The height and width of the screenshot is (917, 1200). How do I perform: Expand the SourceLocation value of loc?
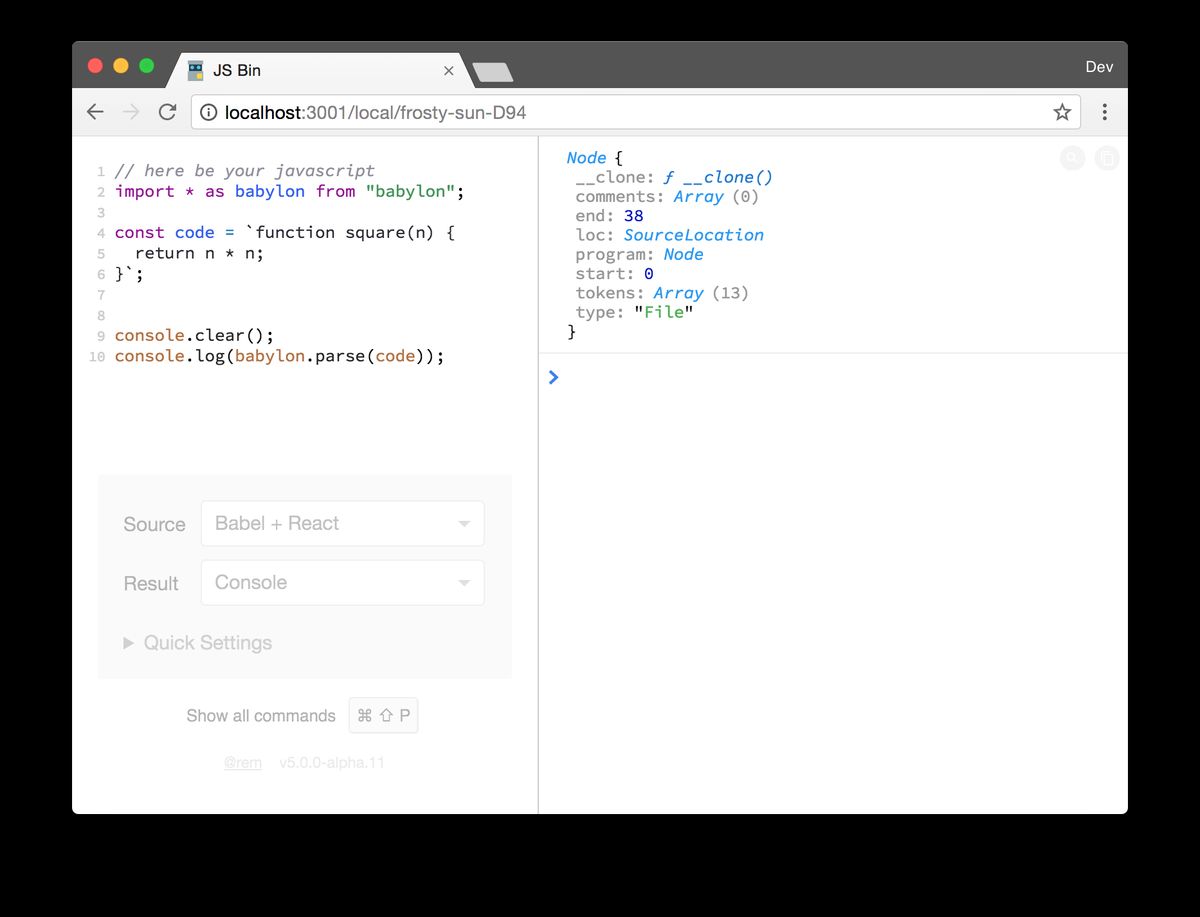pos(694,235)
